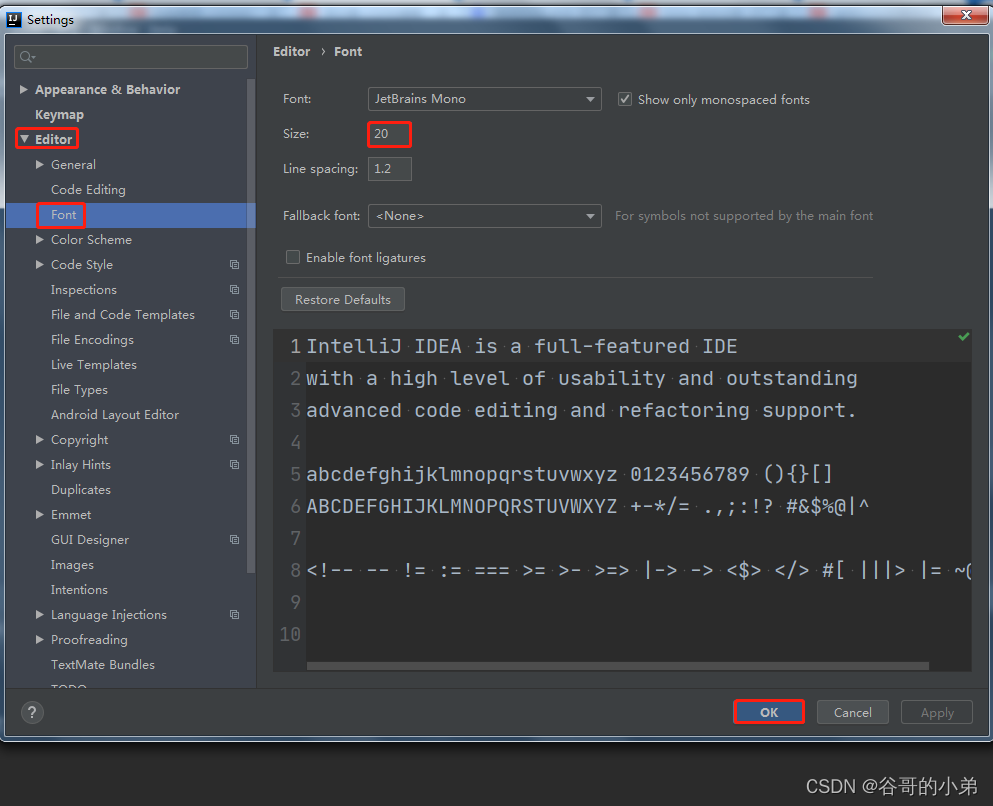Viewport: 993px width, 806px height.
Task: Open File Types settings
Action: 79,390
